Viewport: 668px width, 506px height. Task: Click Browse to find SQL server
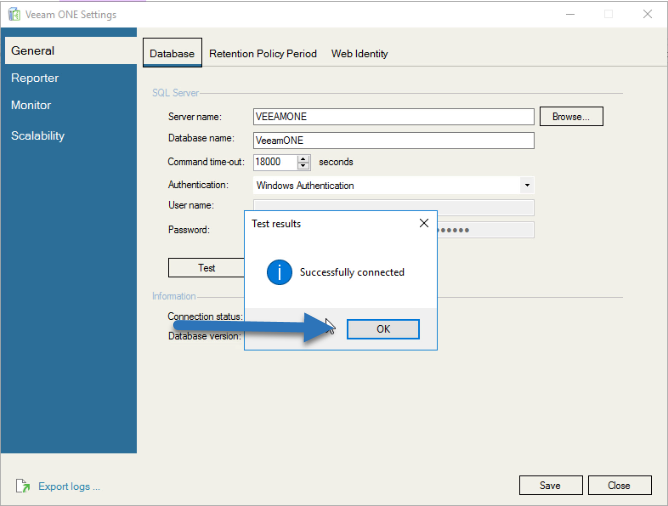click(571, 116)
